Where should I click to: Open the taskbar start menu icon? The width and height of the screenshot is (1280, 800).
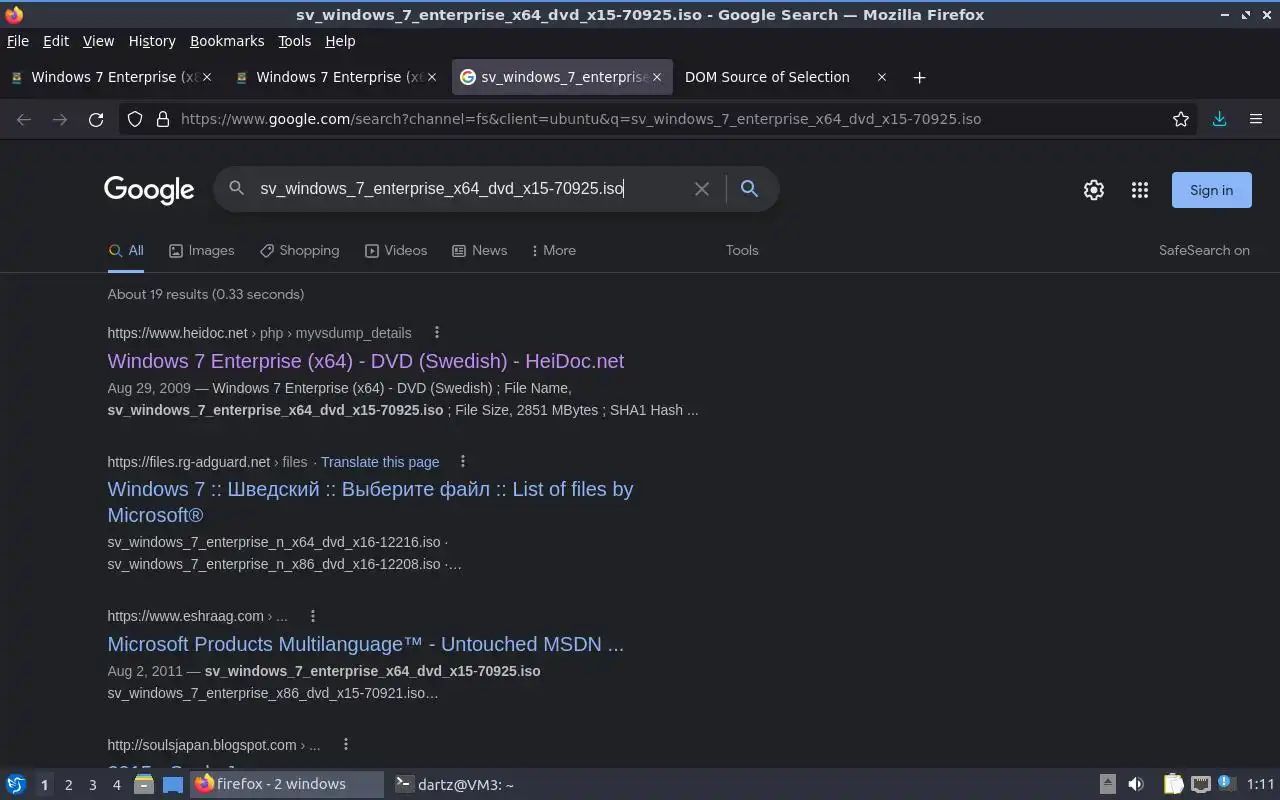tap(16, 784)
